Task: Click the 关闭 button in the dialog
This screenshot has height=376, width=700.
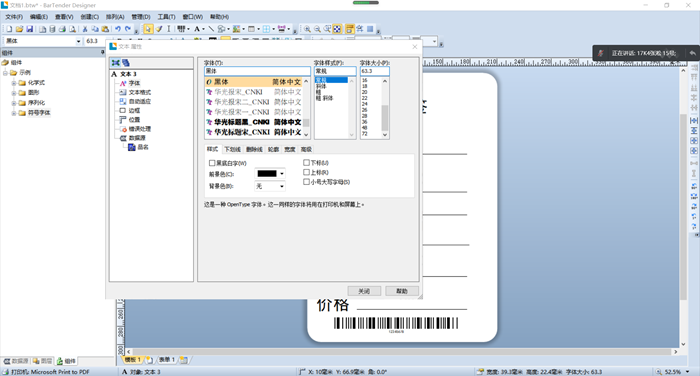Action: tap(364, 291)
